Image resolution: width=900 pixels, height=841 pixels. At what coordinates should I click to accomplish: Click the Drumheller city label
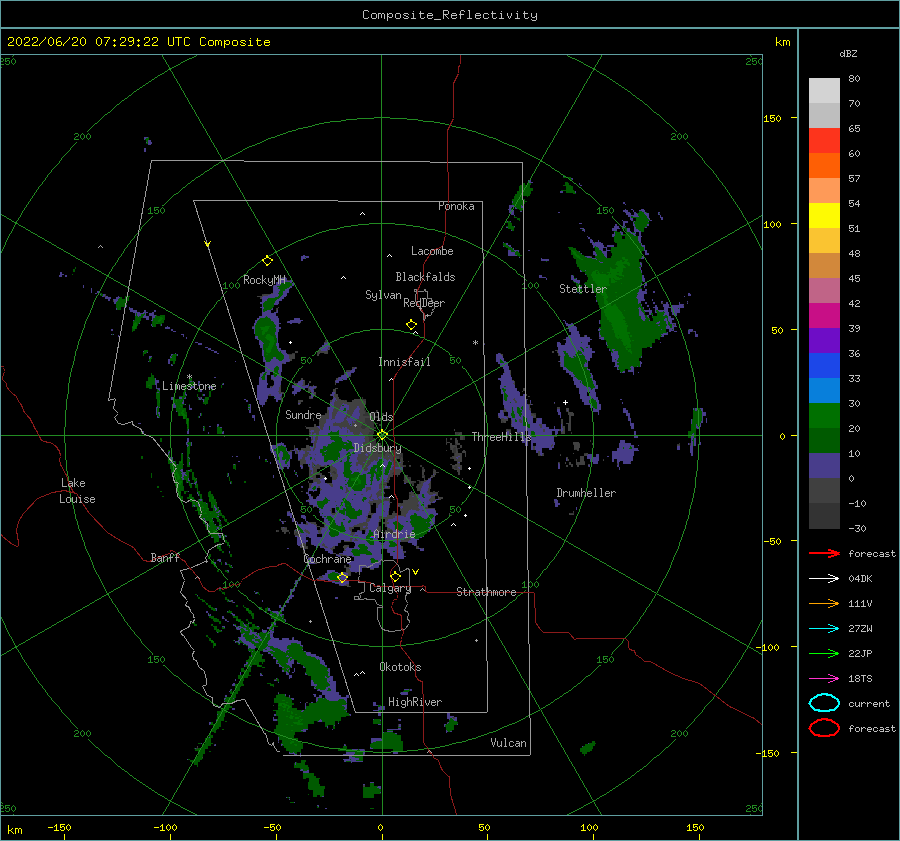click(x=586, y=493)
